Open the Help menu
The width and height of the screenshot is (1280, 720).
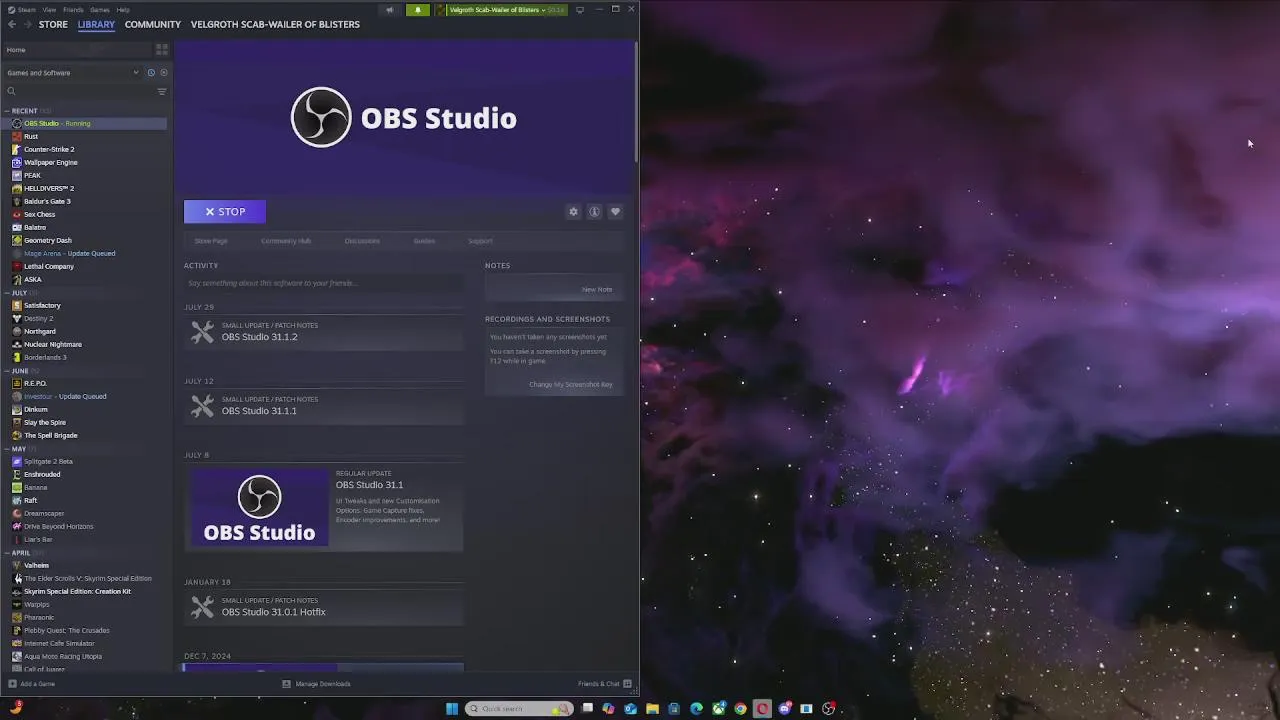(123, 9)
